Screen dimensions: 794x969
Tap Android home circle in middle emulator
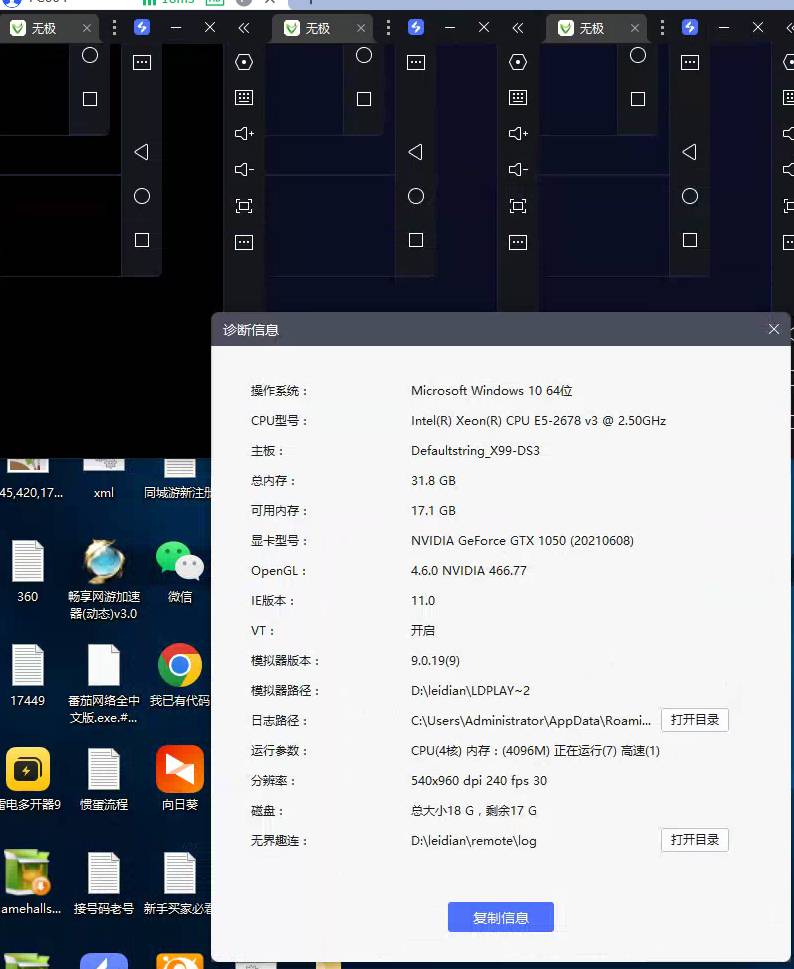click(416, 197)
